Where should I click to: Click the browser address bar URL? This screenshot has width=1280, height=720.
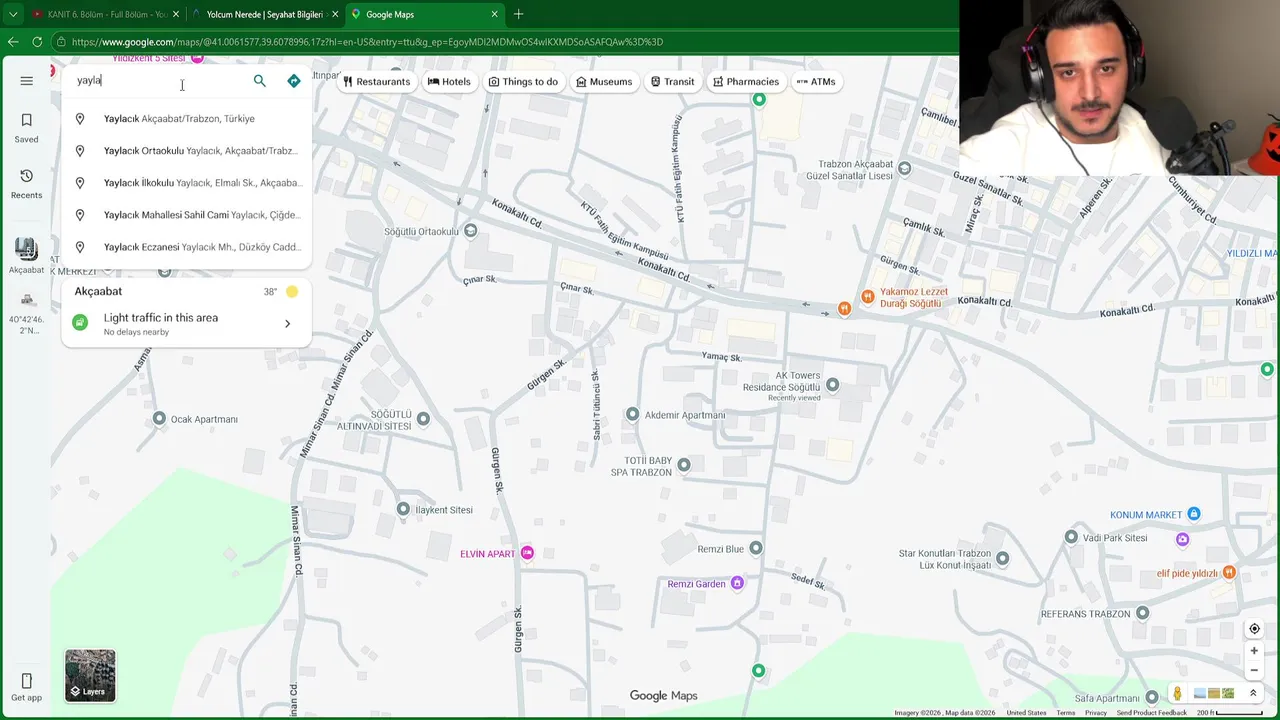368,42
